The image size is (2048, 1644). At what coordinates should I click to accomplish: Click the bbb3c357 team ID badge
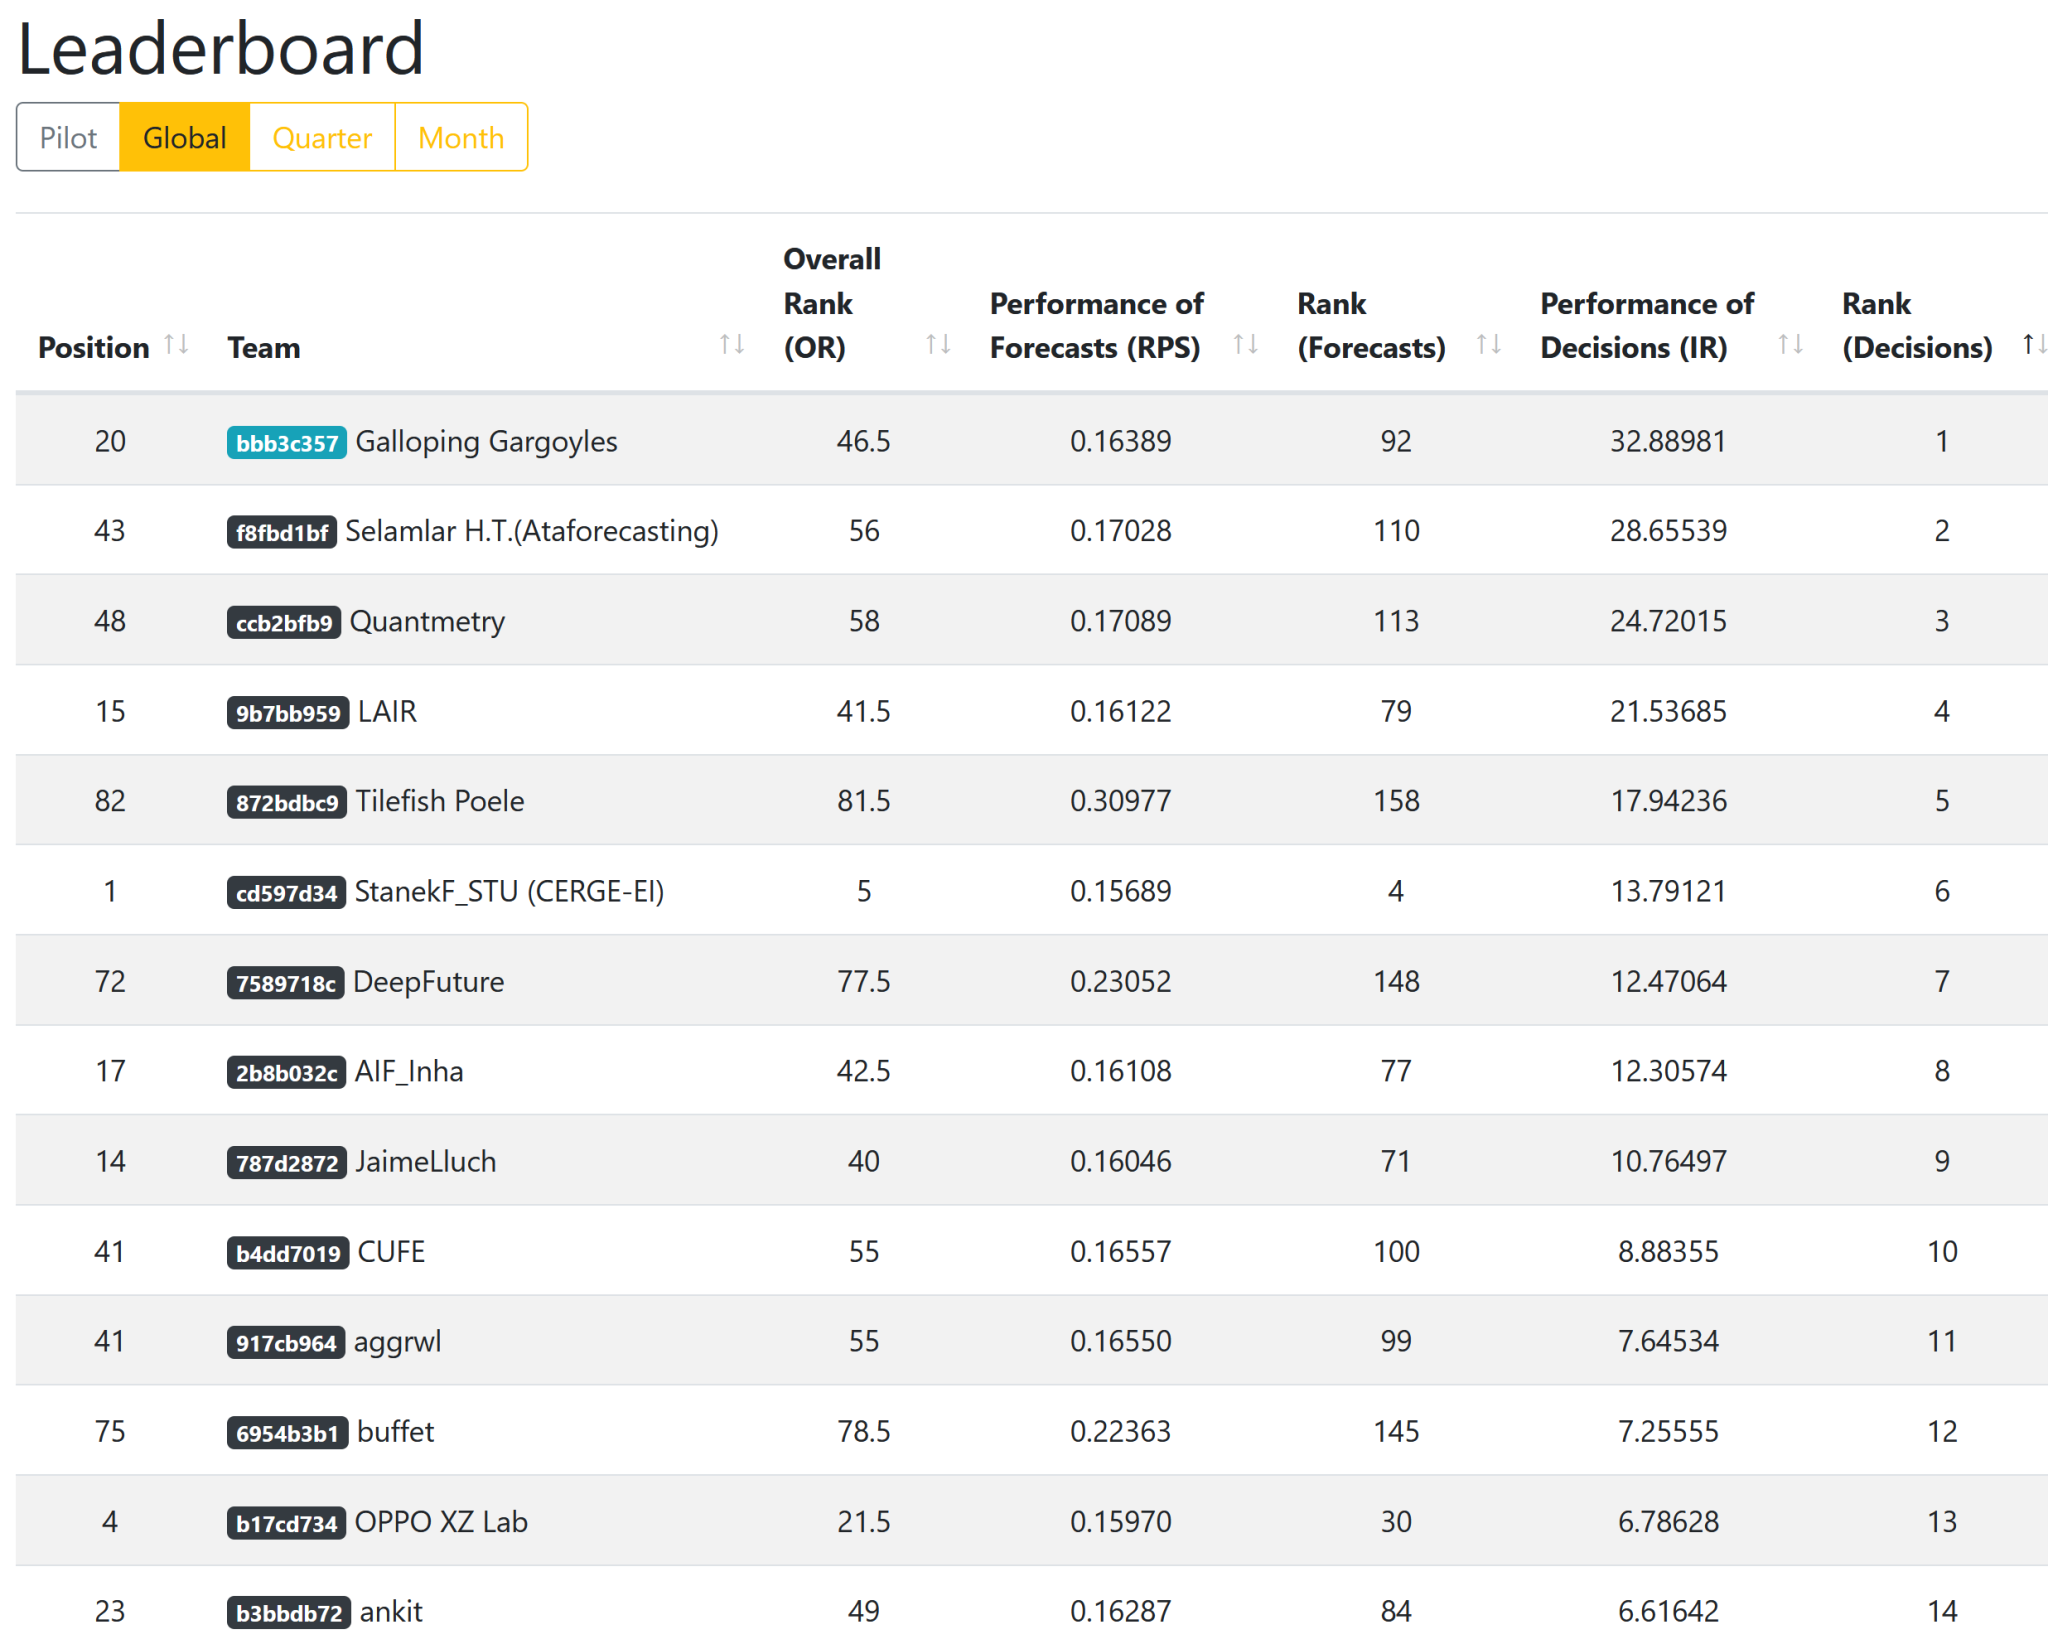[x=286, y=443]
